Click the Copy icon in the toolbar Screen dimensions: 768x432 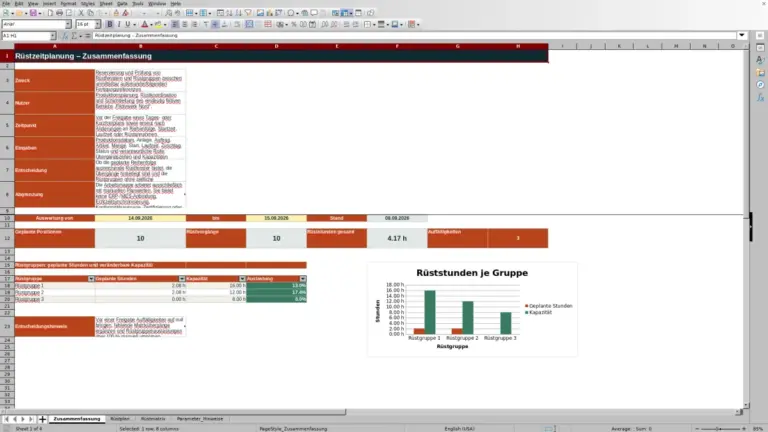90,13
